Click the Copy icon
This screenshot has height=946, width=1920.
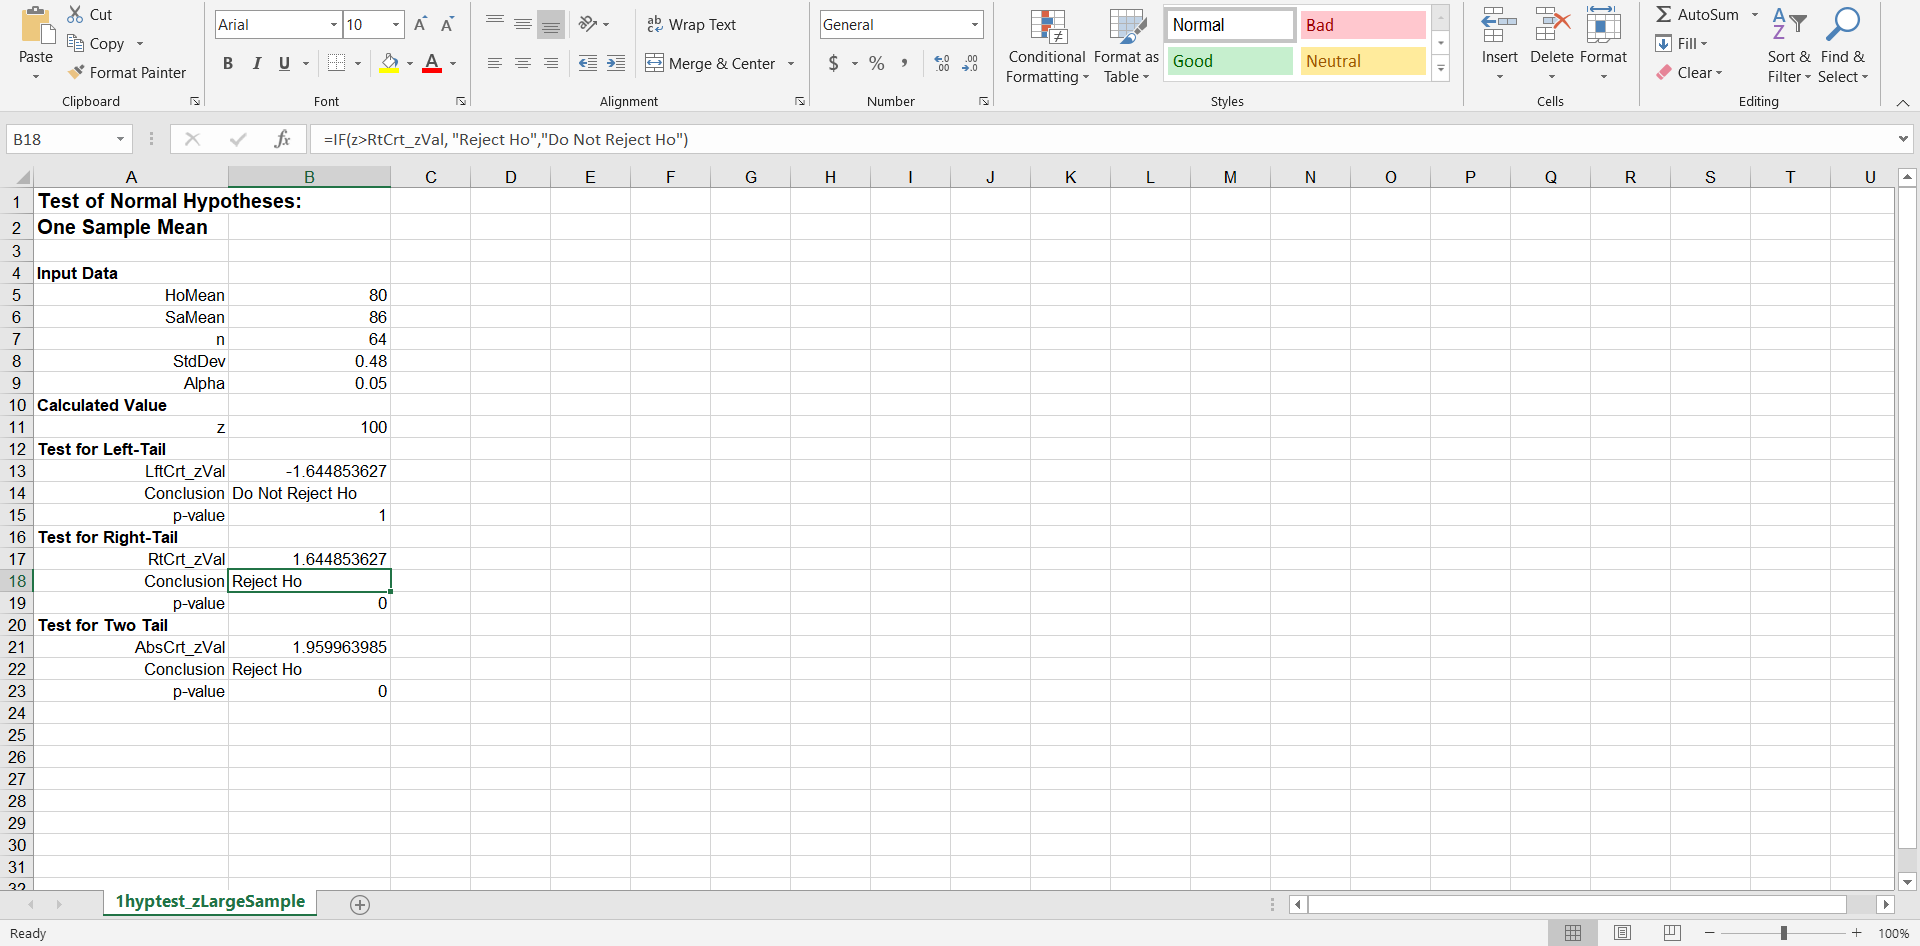[75, 43]
